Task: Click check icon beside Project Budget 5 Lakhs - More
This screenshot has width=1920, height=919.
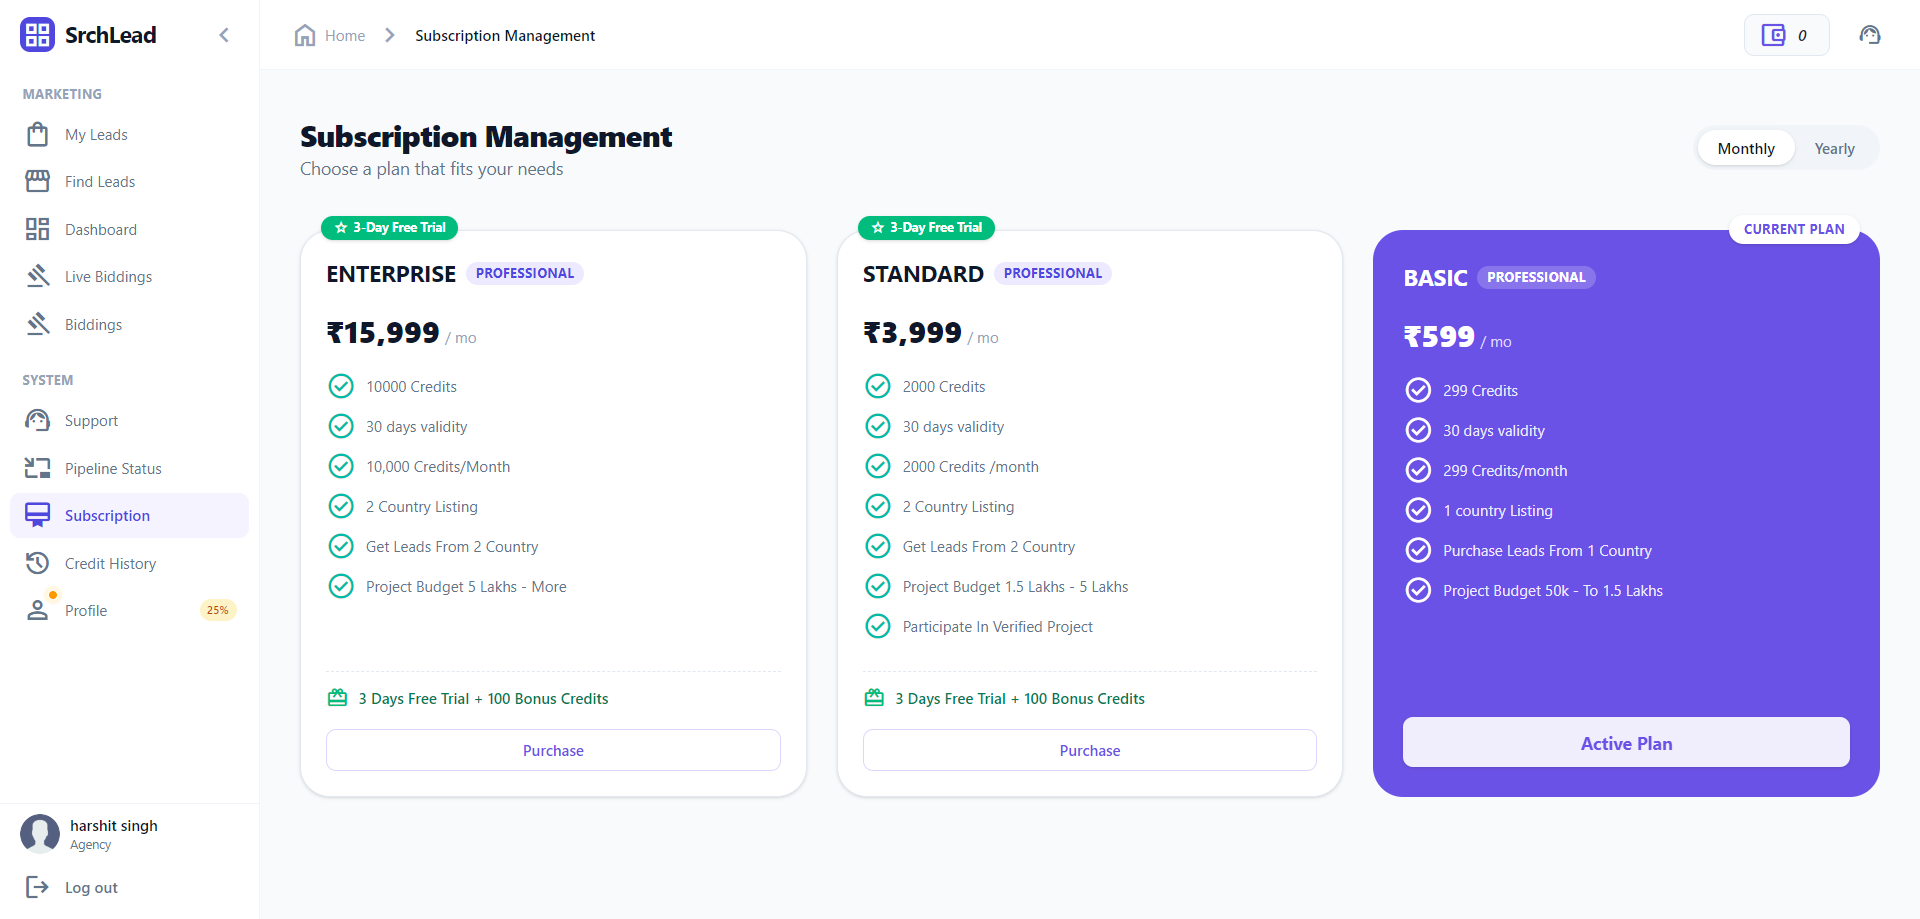Action: click(x=341, y=586)
